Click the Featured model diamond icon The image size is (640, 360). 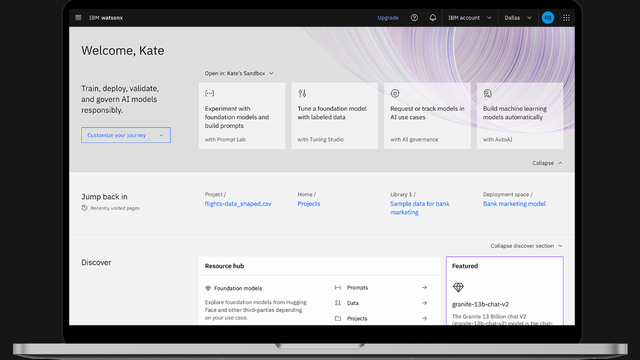coord(458,287)
